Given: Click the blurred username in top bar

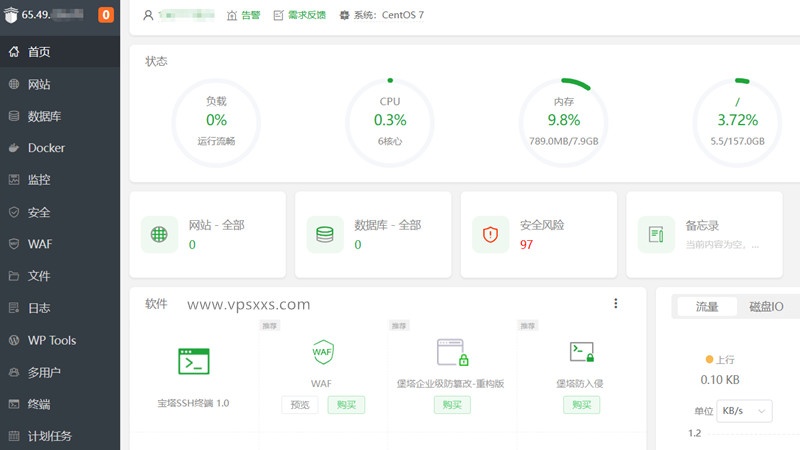Looking at the screenshot, I should [186, 15].
